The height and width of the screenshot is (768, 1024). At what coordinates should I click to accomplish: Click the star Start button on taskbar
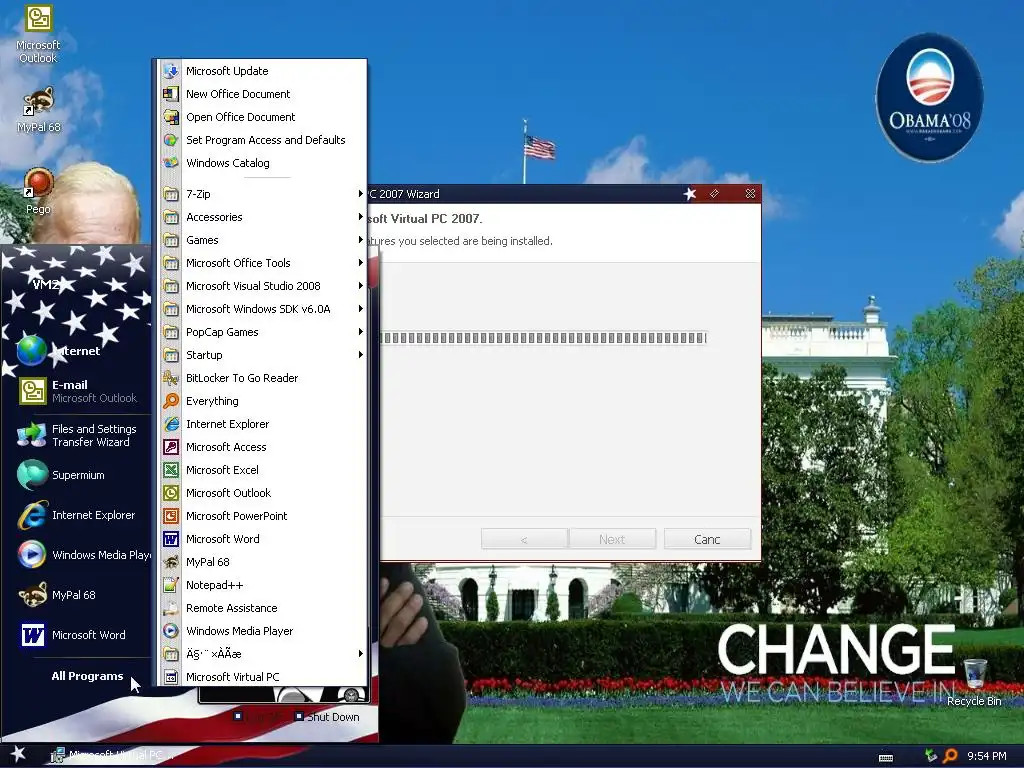[x=18, y=754]
